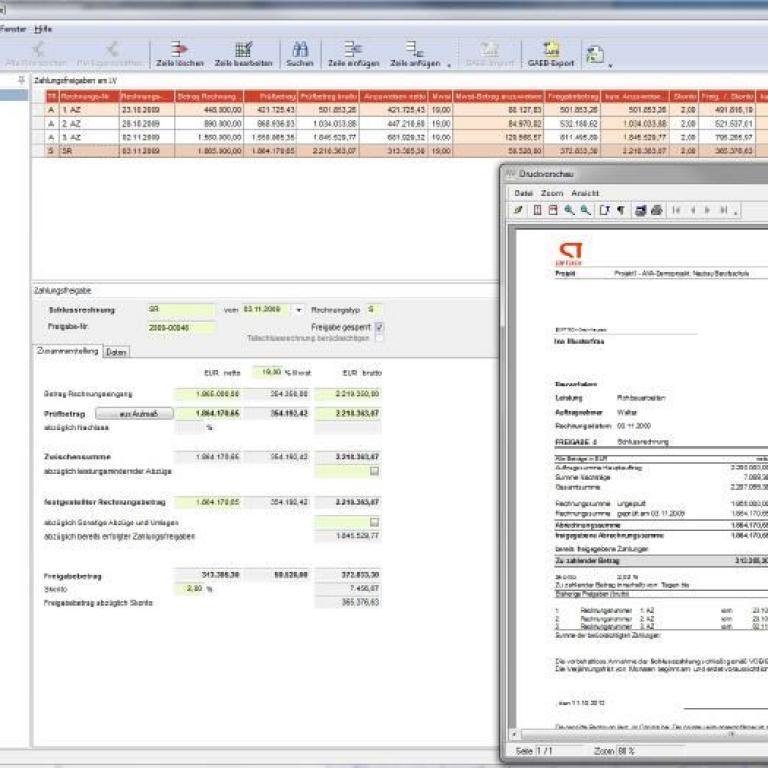Click the abzüglich Nachlass percent field
Screen dimensions: 768x768
pyautogui.click(x=189, y=428)
